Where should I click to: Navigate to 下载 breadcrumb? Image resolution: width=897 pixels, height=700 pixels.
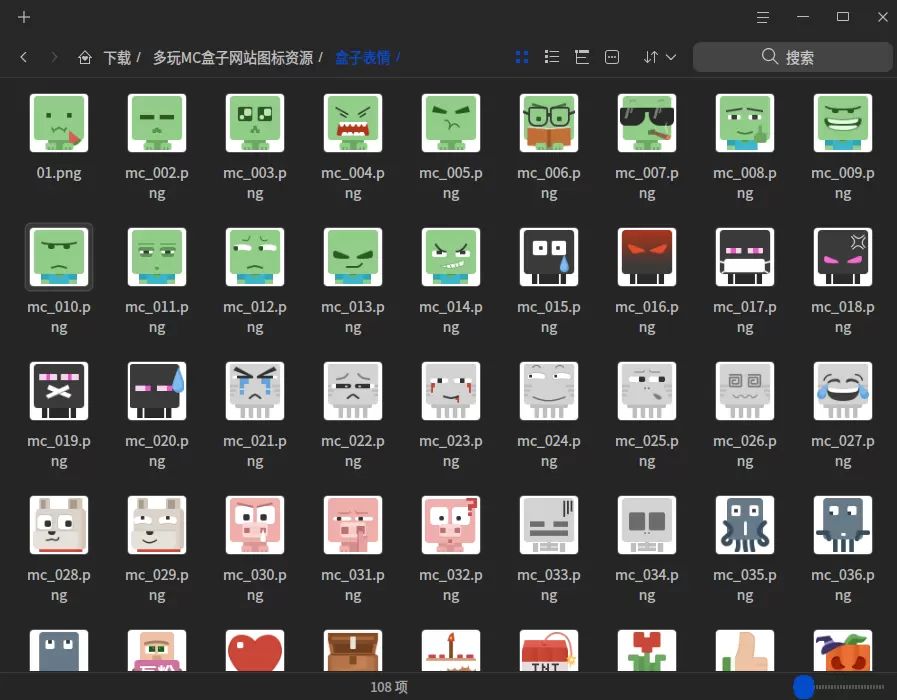pyautogui.click(x=117, y=57)
